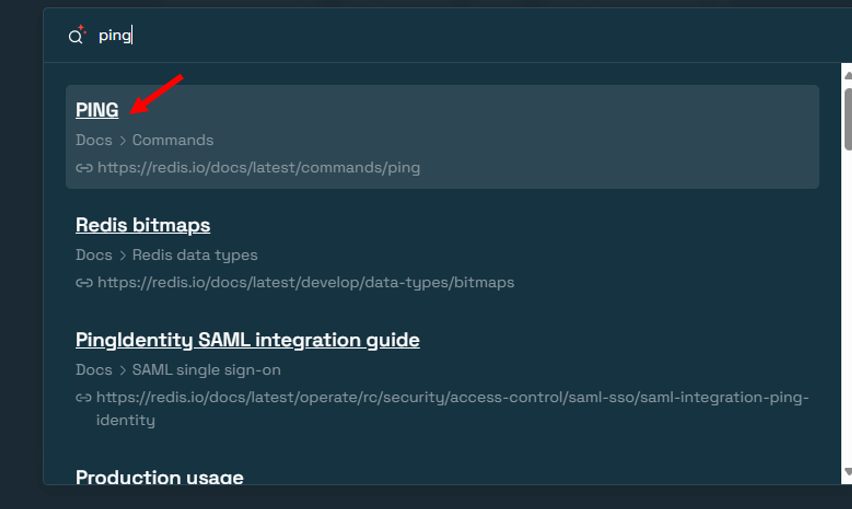This screenshot has height=509, width=852.
Task: Click the link icon beside commands/ping URL
Action: 84,168
